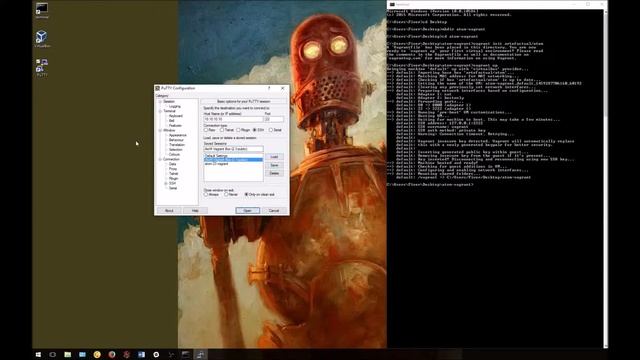Click the About button in PuTTY
Screen dimensions: 640x360
click(169, 211)
